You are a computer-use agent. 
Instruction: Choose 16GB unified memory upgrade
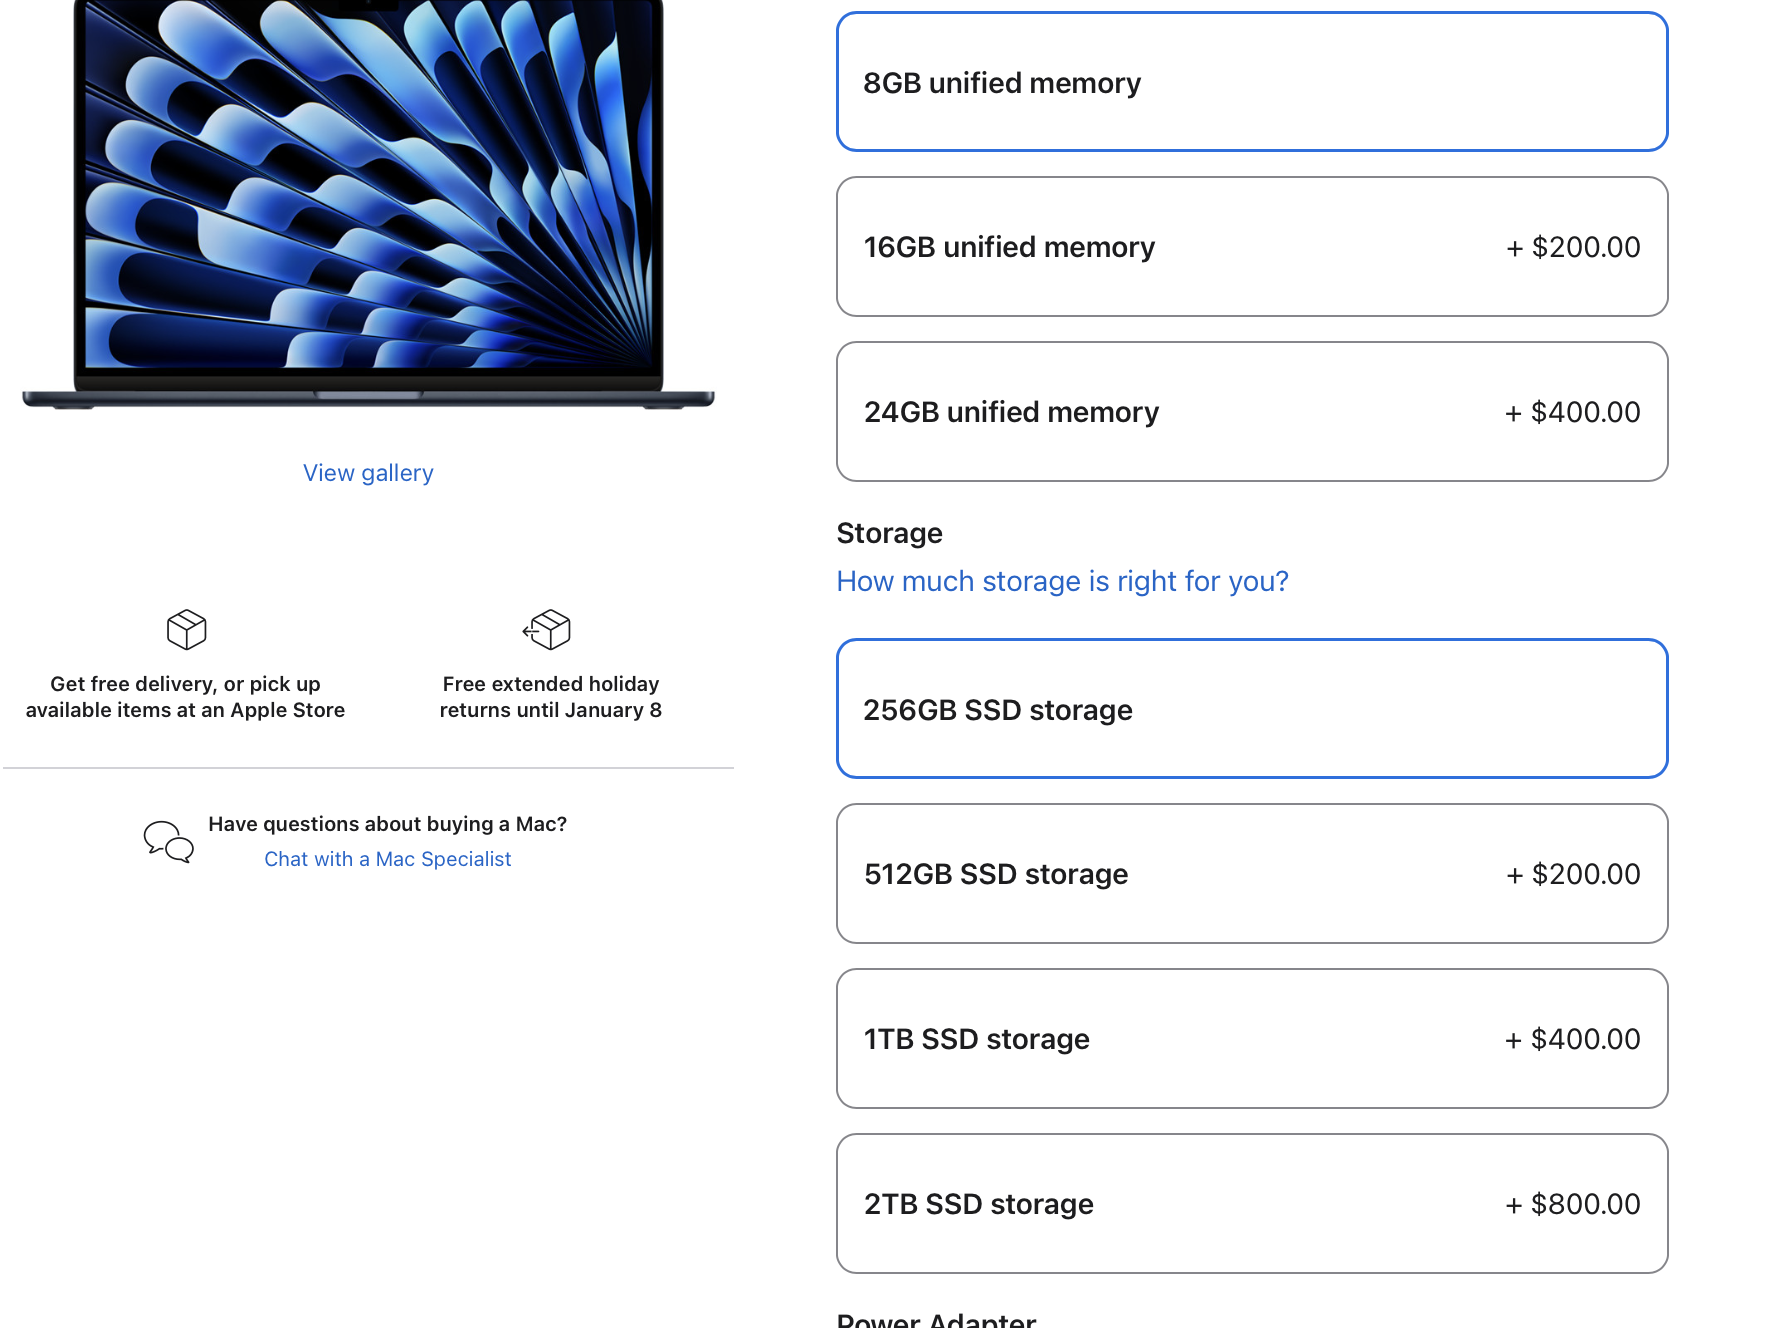coord(1252,247)
